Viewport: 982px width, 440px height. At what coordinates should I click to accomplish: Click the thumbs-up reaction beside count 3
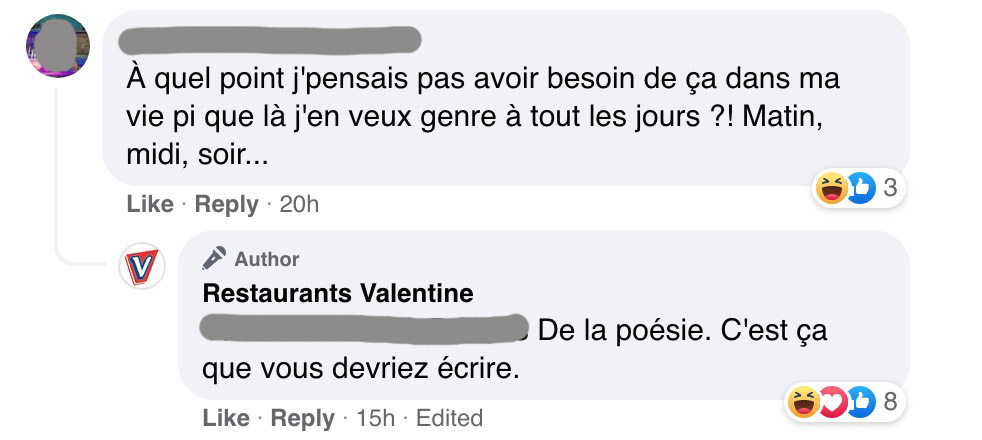pyautogui.click(x=859, y=187)
